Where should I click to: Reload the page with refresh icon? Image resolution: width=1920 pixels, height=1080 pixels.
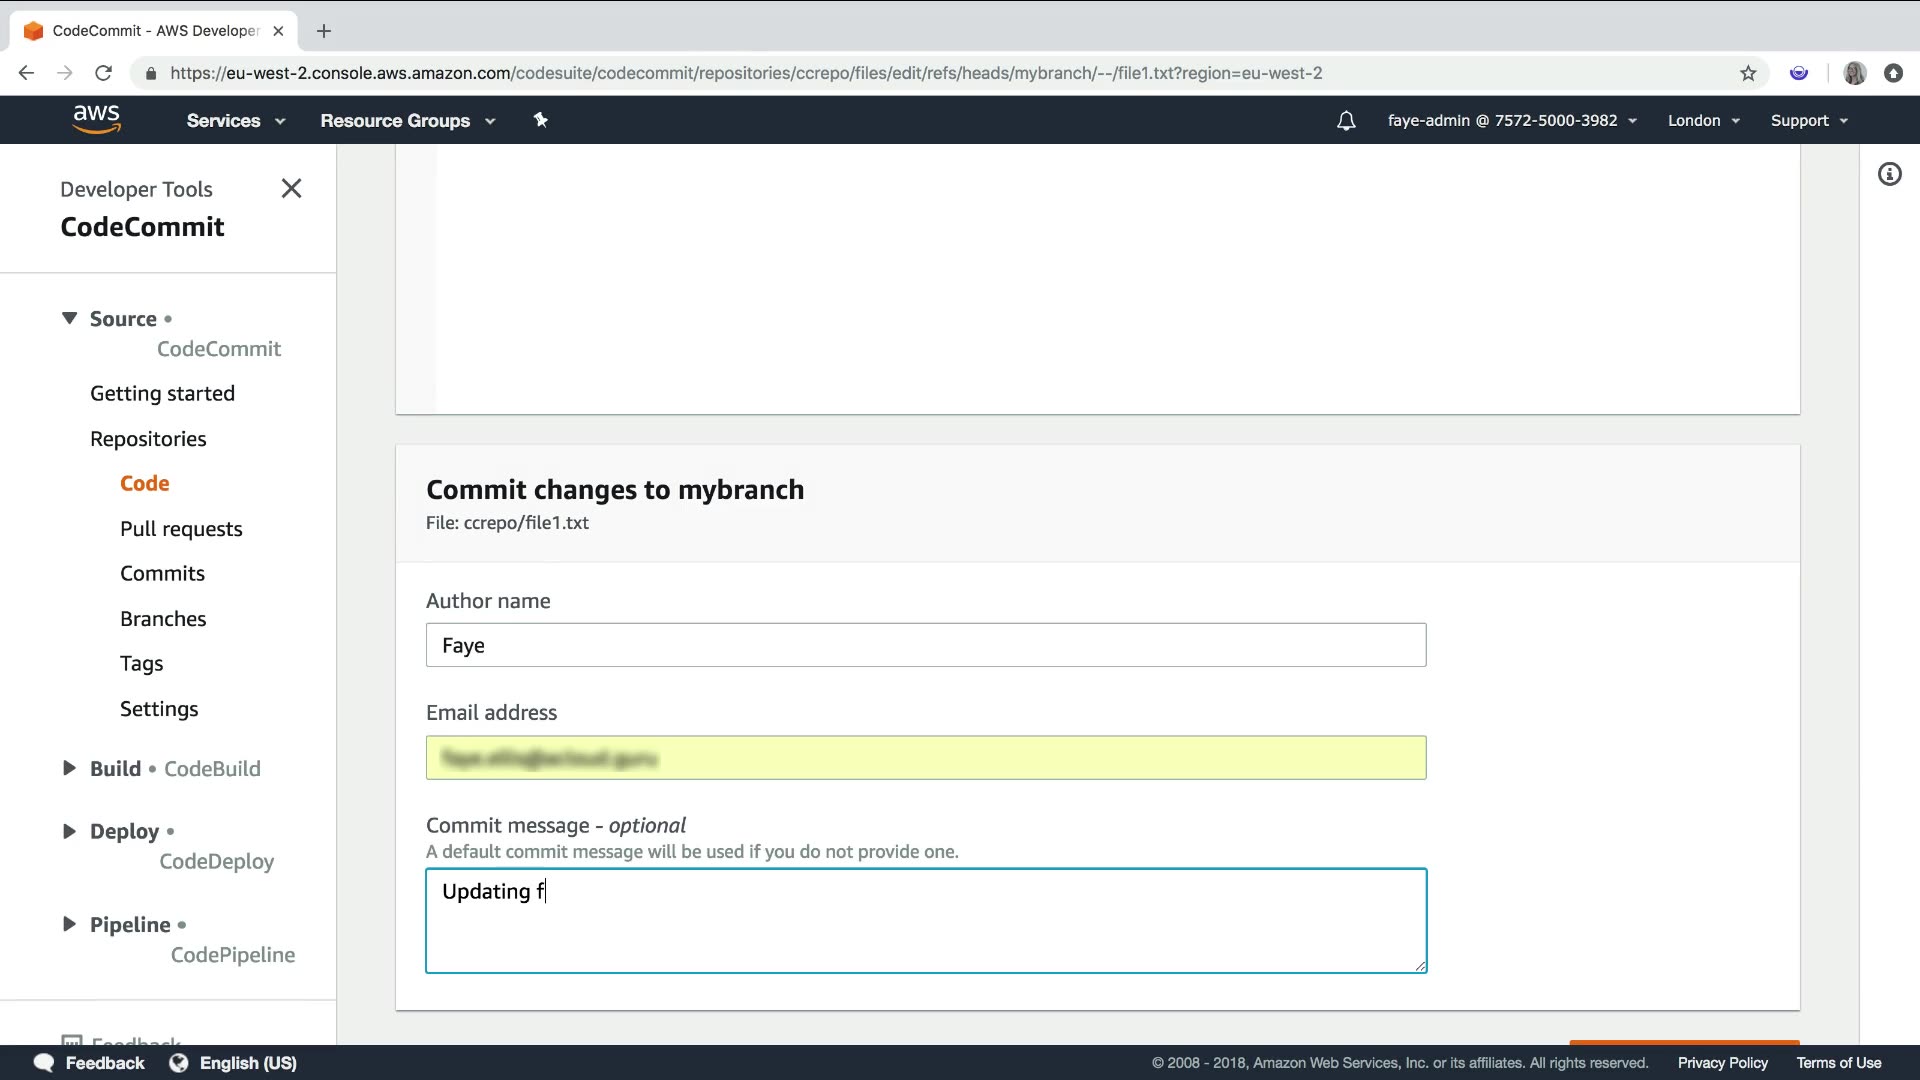[x=103, y=73]
